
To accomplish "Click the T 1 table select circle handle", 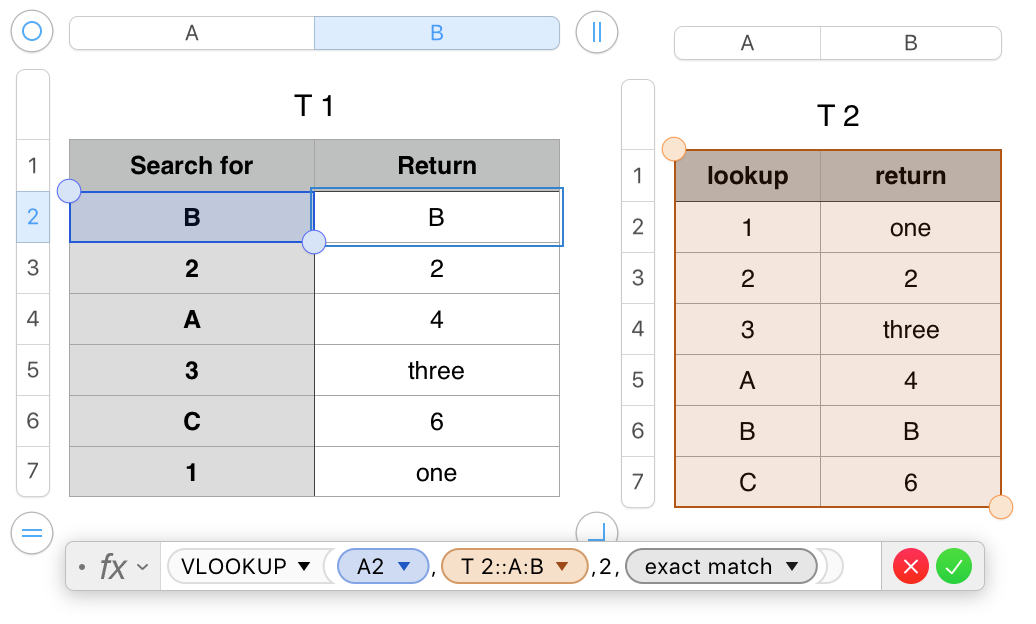I will tap(32, 32).
